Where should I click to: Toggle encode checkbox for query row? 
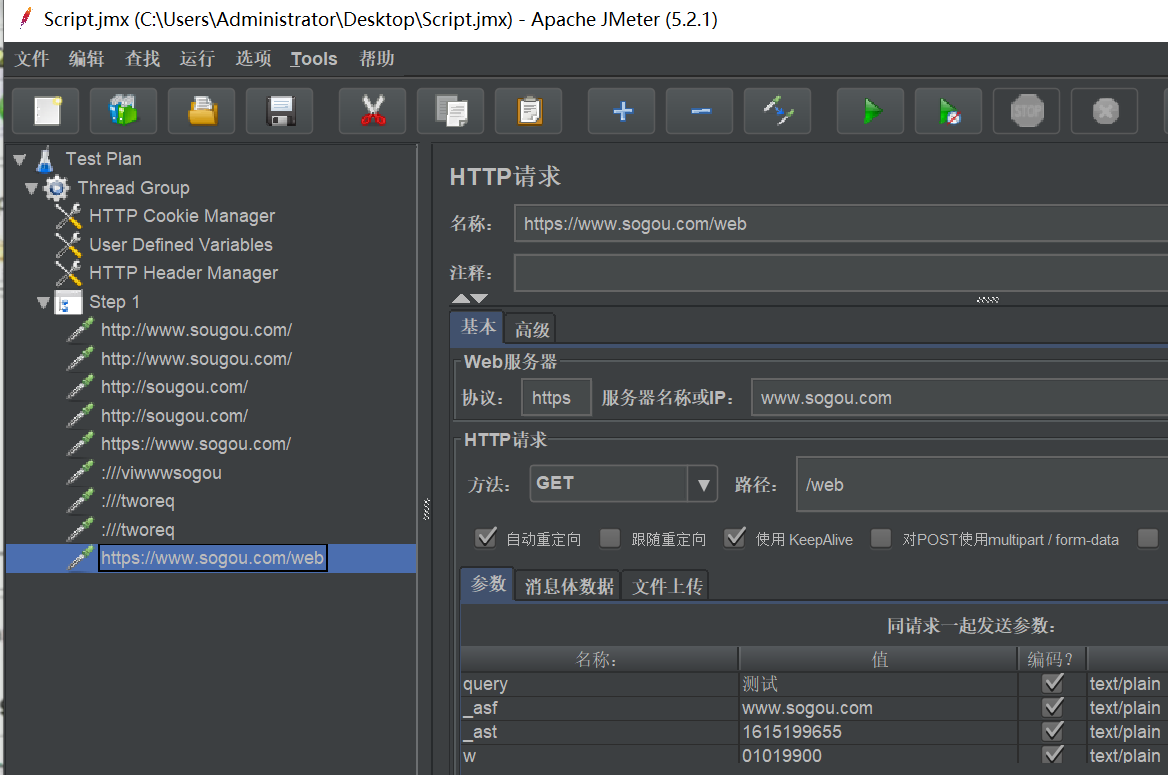coord(1053,683)
